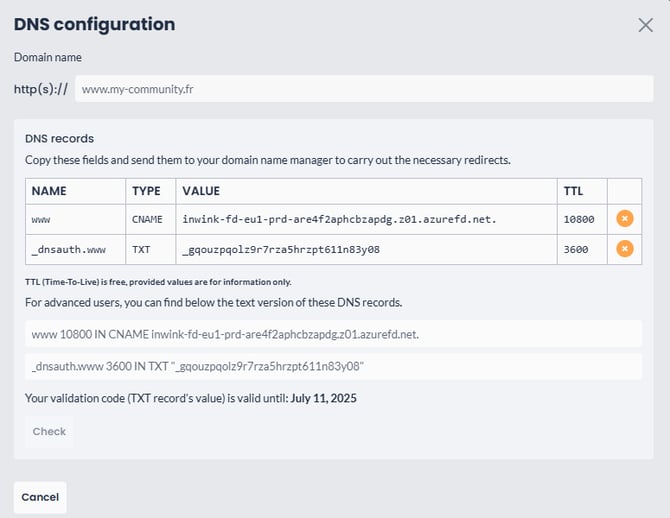Click the orange icon in CNAME row
Image resolution: width=670 pixels, height=518 pixels.
(x=624, y=219)
